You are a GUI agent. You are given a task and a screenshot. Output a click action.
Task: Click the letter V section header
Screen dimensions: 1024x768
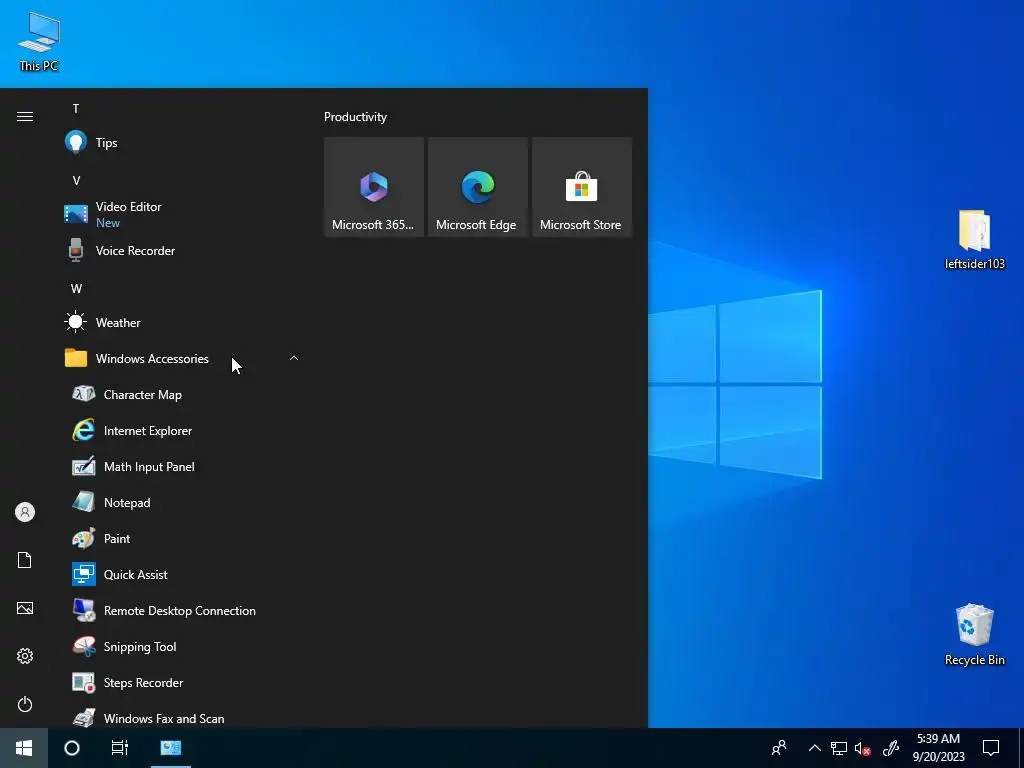76,181
